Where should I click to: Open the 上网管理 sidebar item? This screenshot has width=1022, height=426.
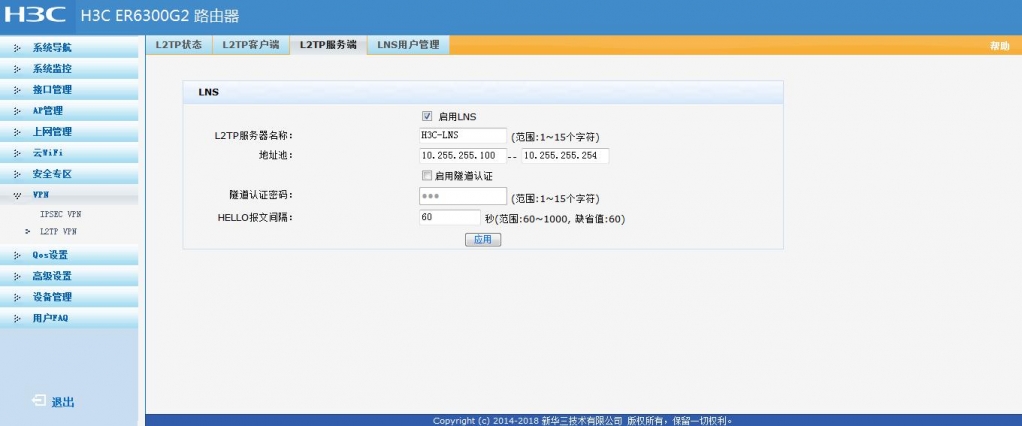pos(69,132)
